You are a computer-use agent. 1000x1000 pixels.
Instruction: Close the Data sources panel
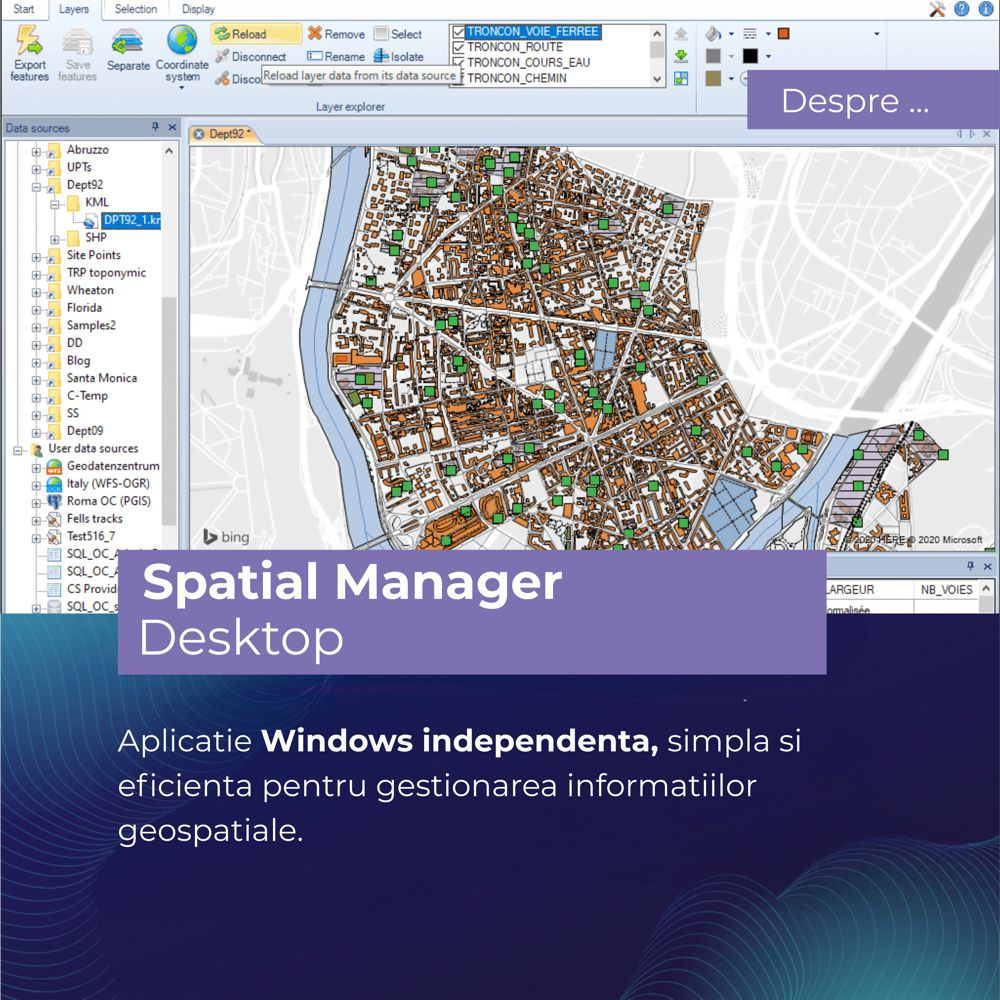tap(172, 128)
